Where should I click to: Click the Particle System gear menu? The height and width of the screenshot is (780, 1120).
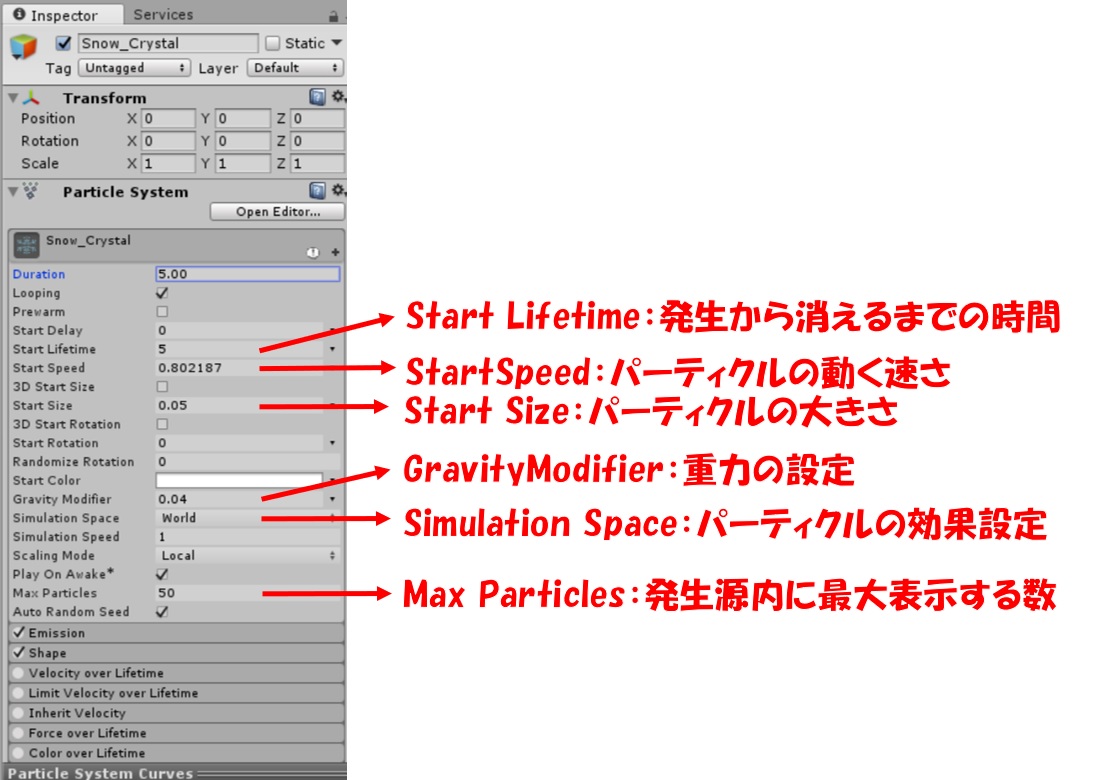pyautogui.click(x=338, y=191)
